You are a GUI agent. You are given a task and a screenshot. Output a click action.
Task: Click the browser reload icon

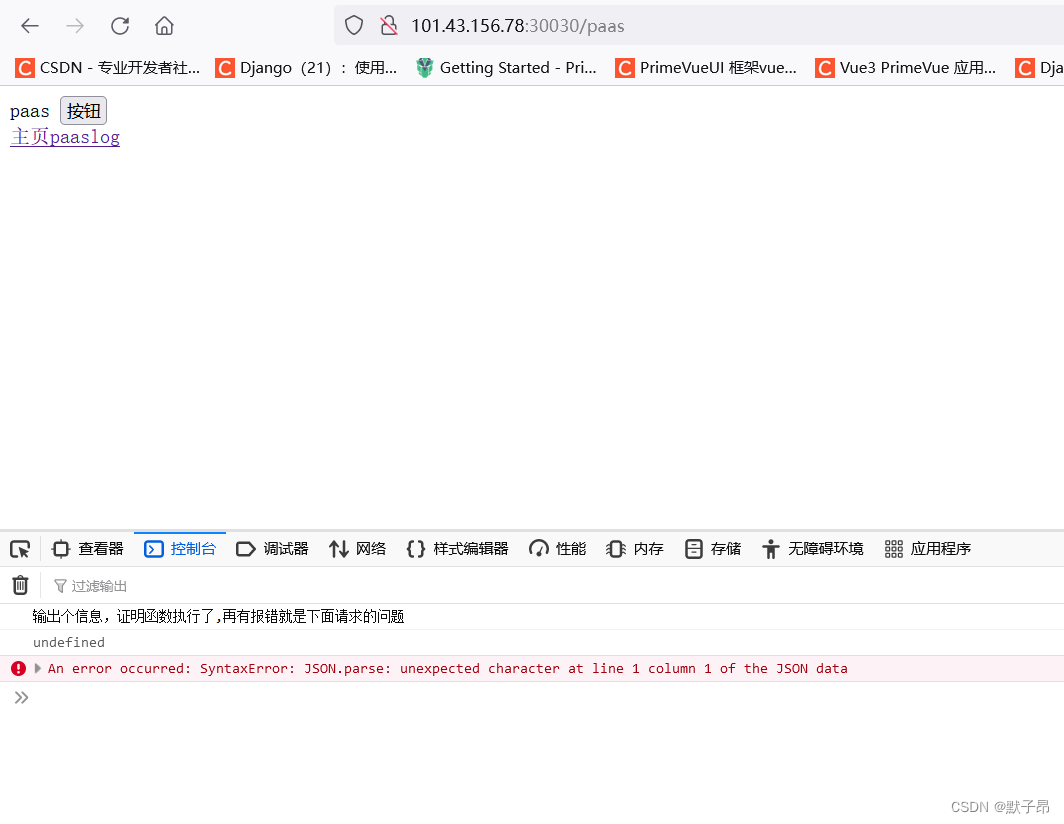click(119, 26)
